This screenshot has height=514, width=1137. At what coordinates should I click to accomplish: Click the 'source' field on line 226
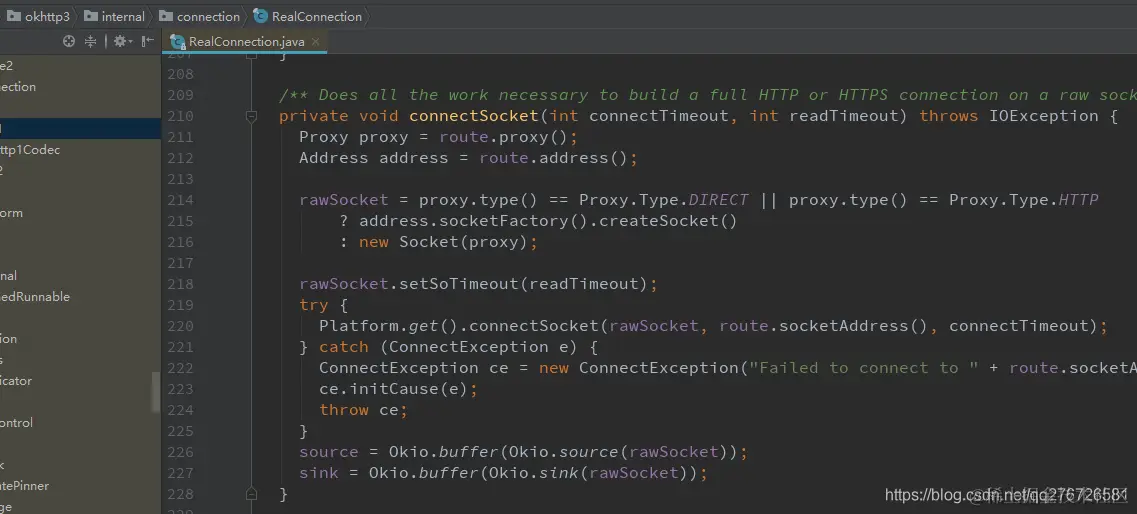click(x=329, y=452)
